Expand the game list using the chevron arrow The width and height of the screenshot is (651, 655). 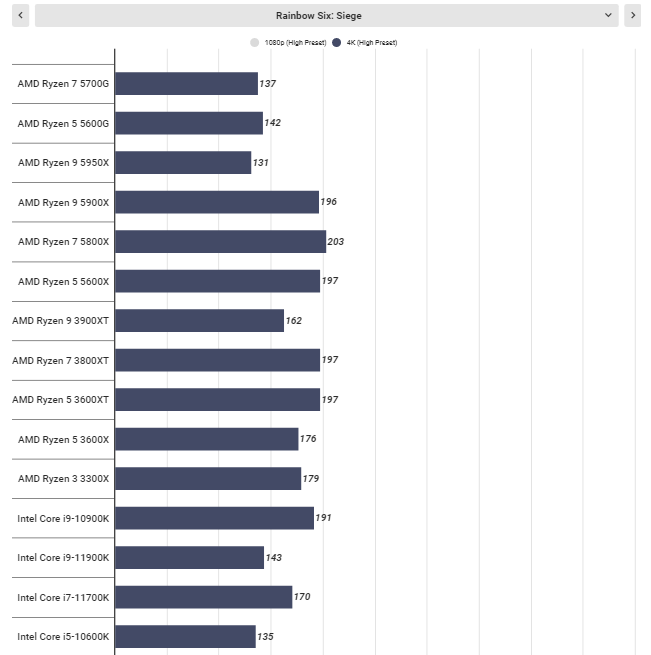click(x=608, y=15)
